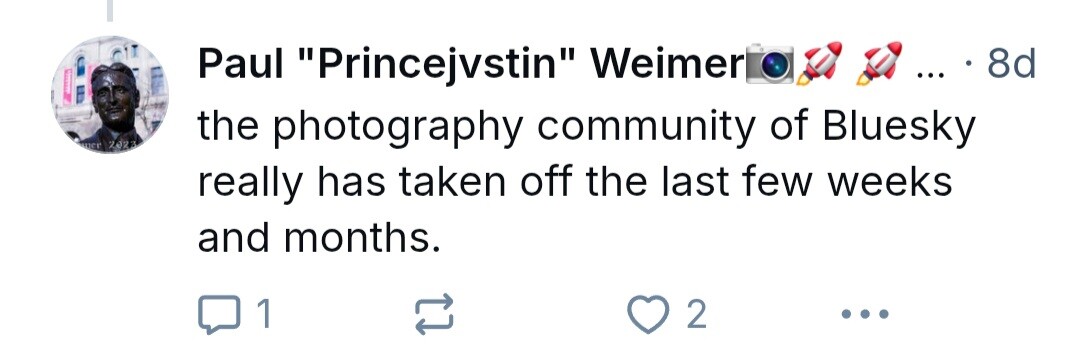The width and height of the screenshot is (1080, 364).
Task: Open the post's three-dot more options menu
Action: click(x=865, y=314)
